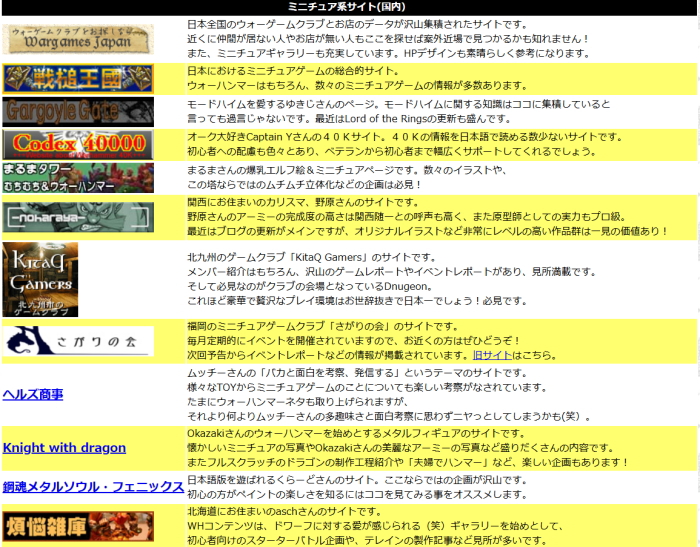Open the Gargoyle Gate banner

pos(78,111)
